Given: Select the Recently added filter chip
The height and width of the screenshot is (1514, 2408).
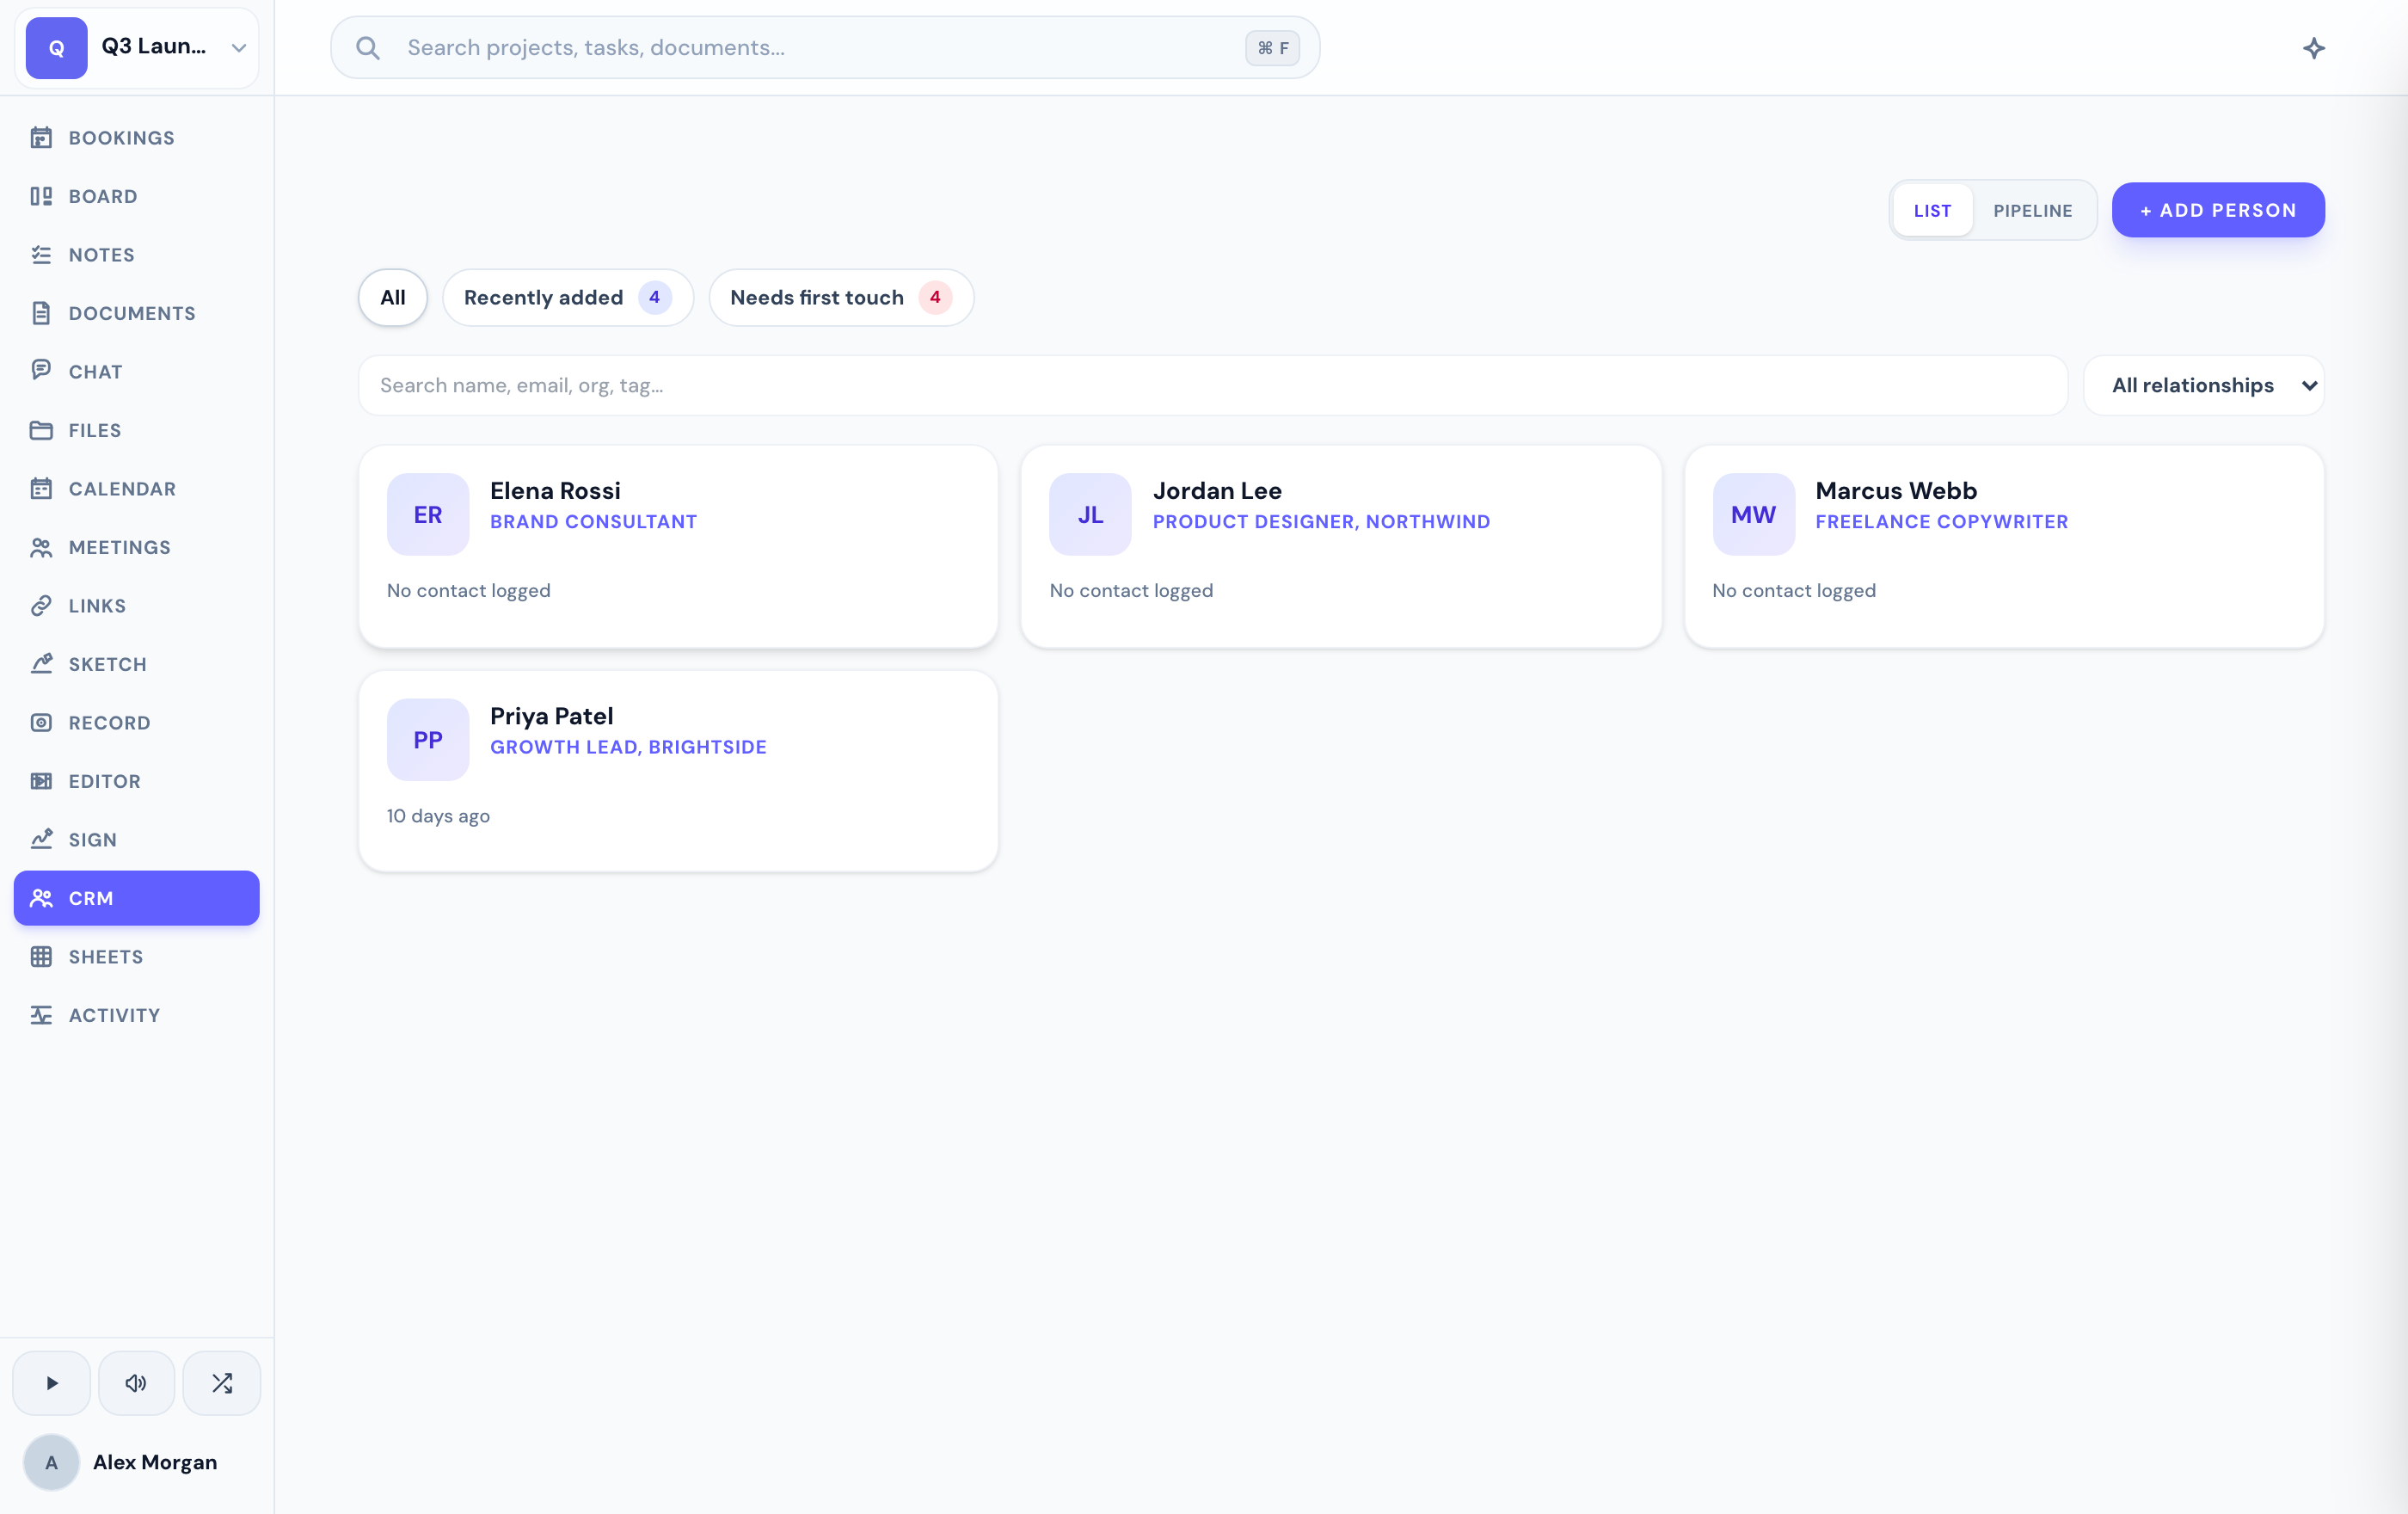Looking at the screenshot, I should pos(568,297).
